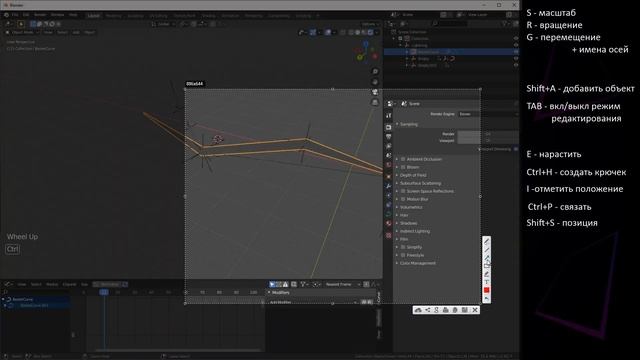Switch viewport to rendered shading
The image size is (640, 360).
[x=370, y=32]
